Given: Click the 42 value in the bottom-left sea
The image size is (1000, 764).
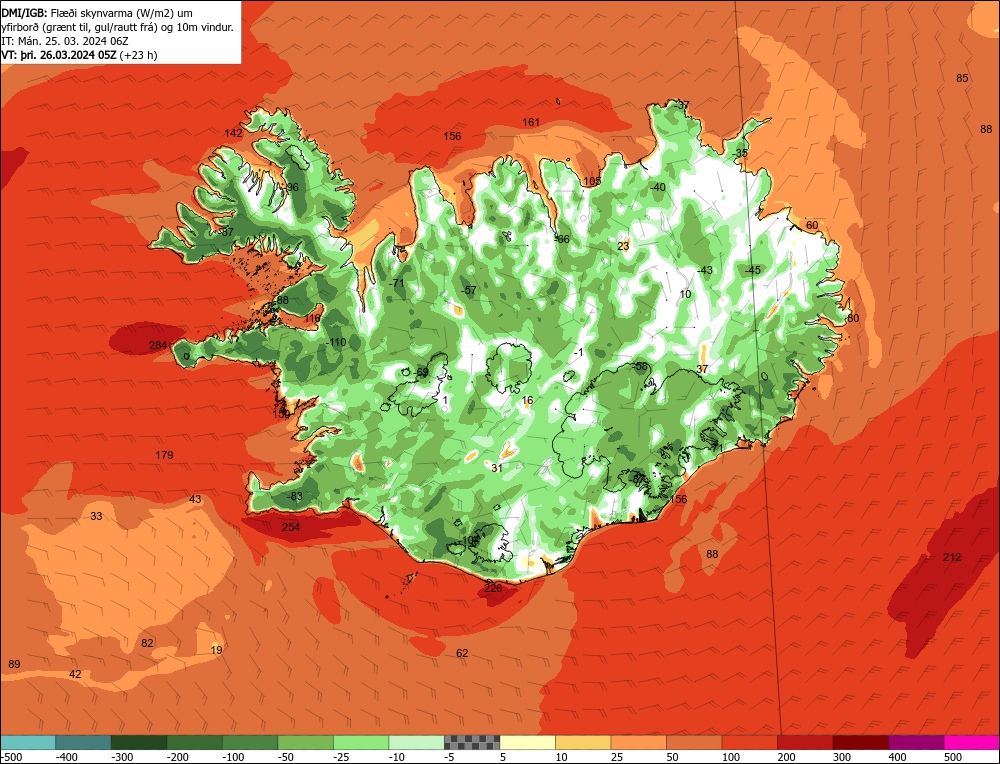Looking at the screenshot, I should (75, 674).
